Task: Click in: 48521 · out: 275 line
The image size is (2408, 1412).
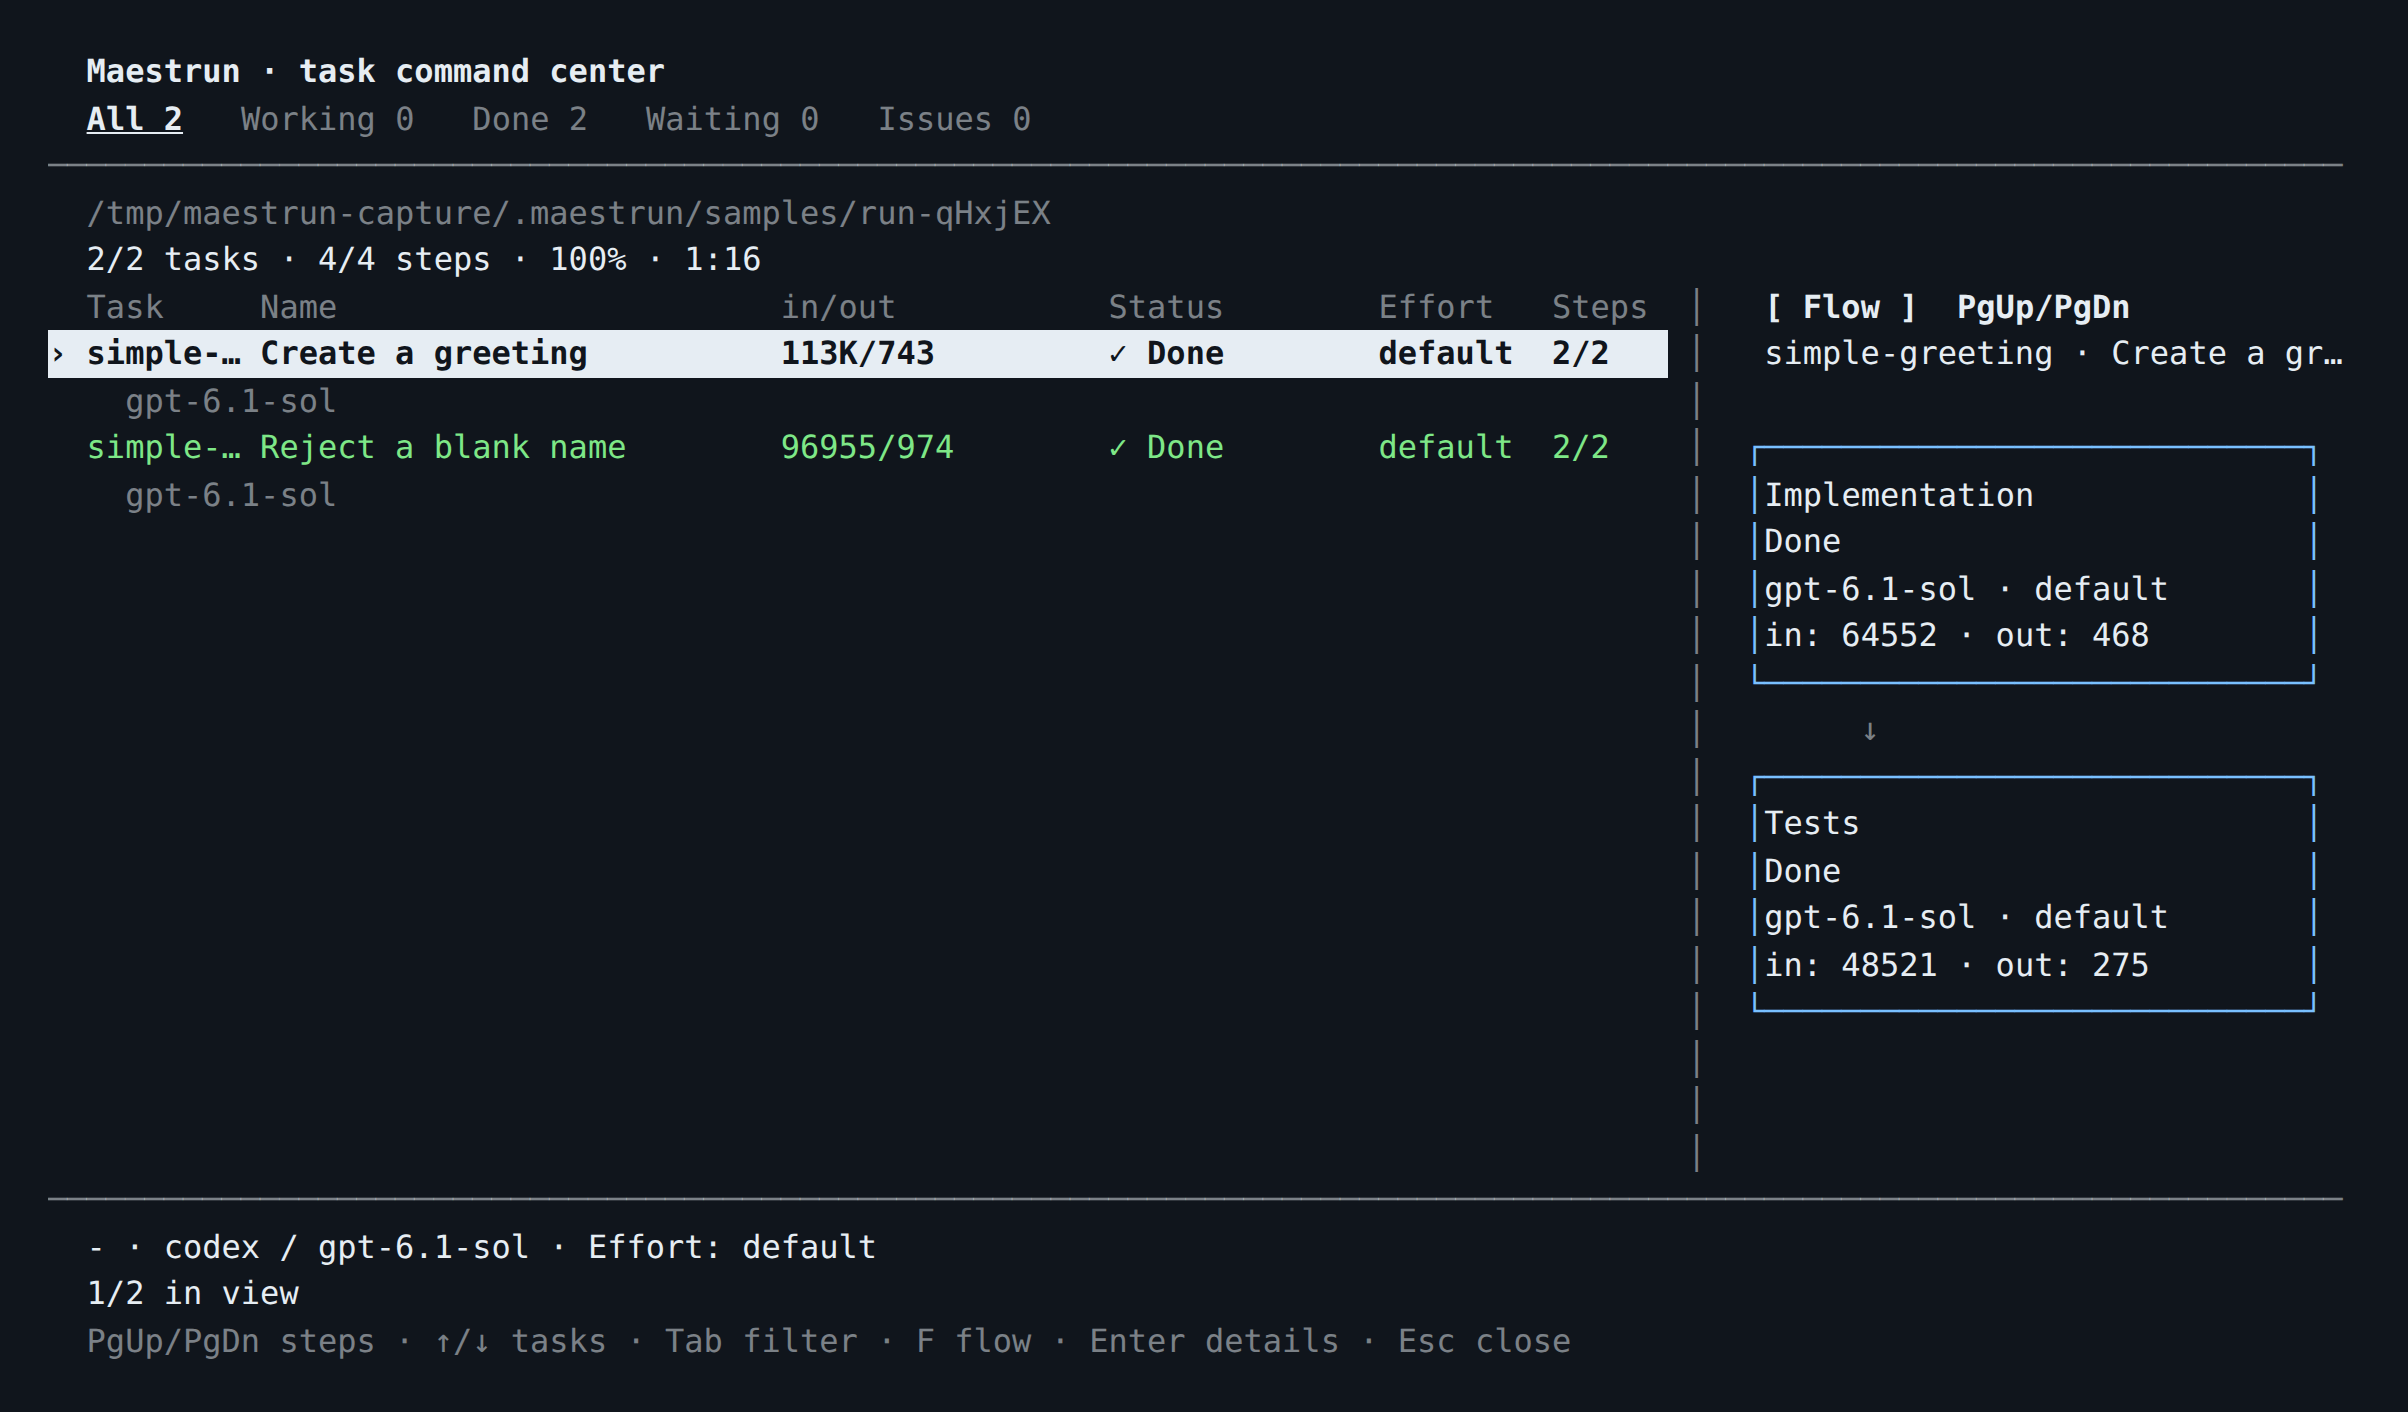Action: click(x=1956, y=965)
